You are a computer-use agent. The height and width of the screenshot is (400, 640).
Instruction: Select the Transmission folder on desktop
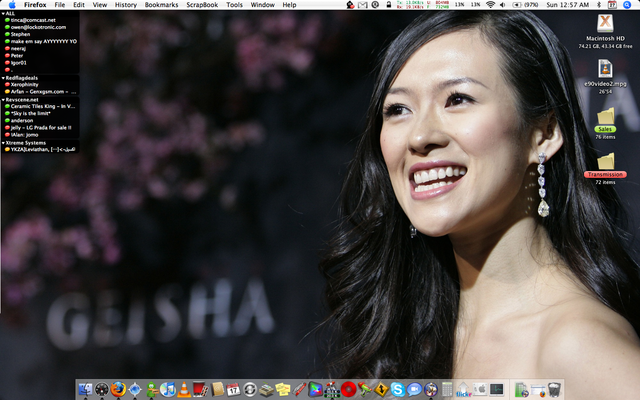[605, 162]
